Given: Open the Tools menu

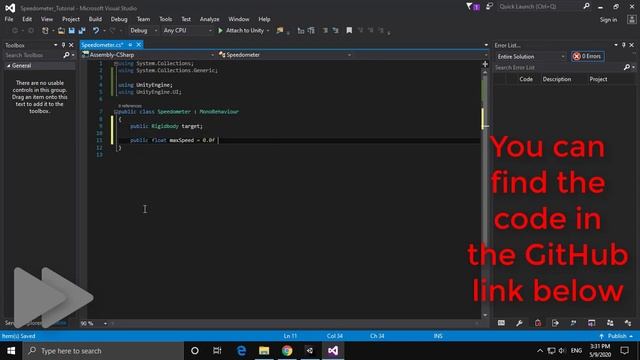Looking at the screenshot, I should click(165, 19).
